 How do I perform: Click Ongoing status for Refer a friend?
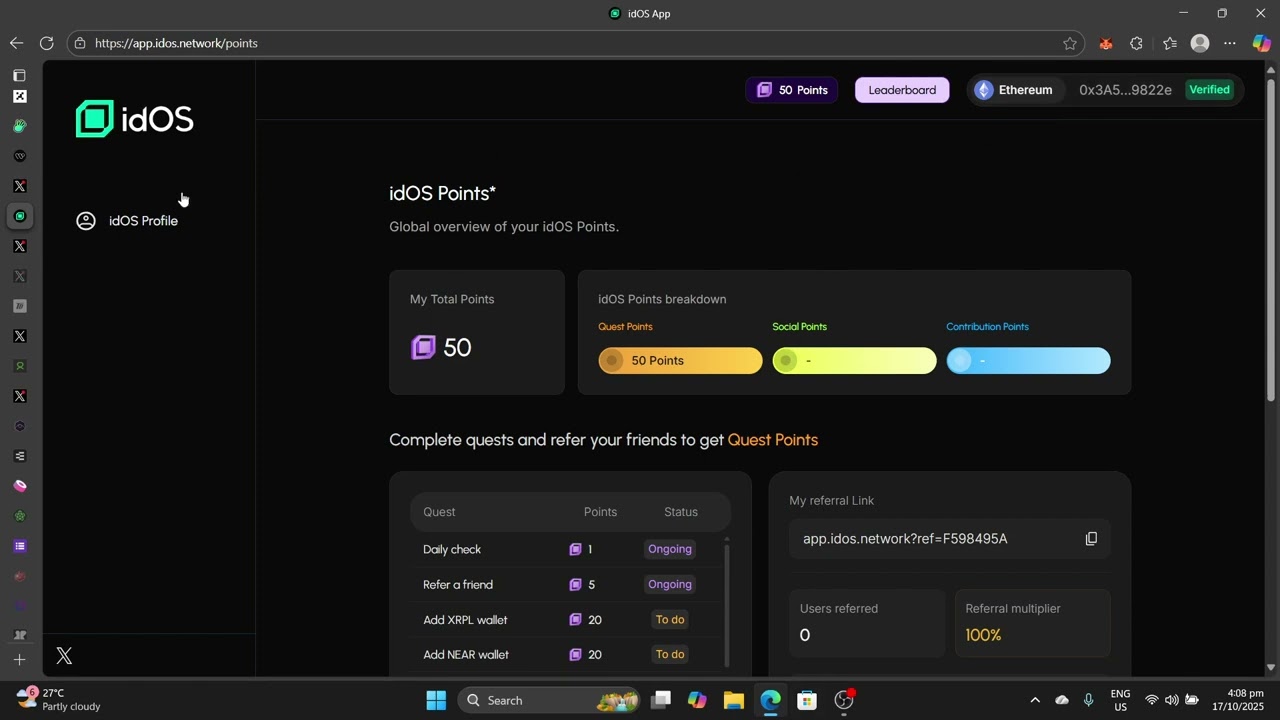point(670,584)
